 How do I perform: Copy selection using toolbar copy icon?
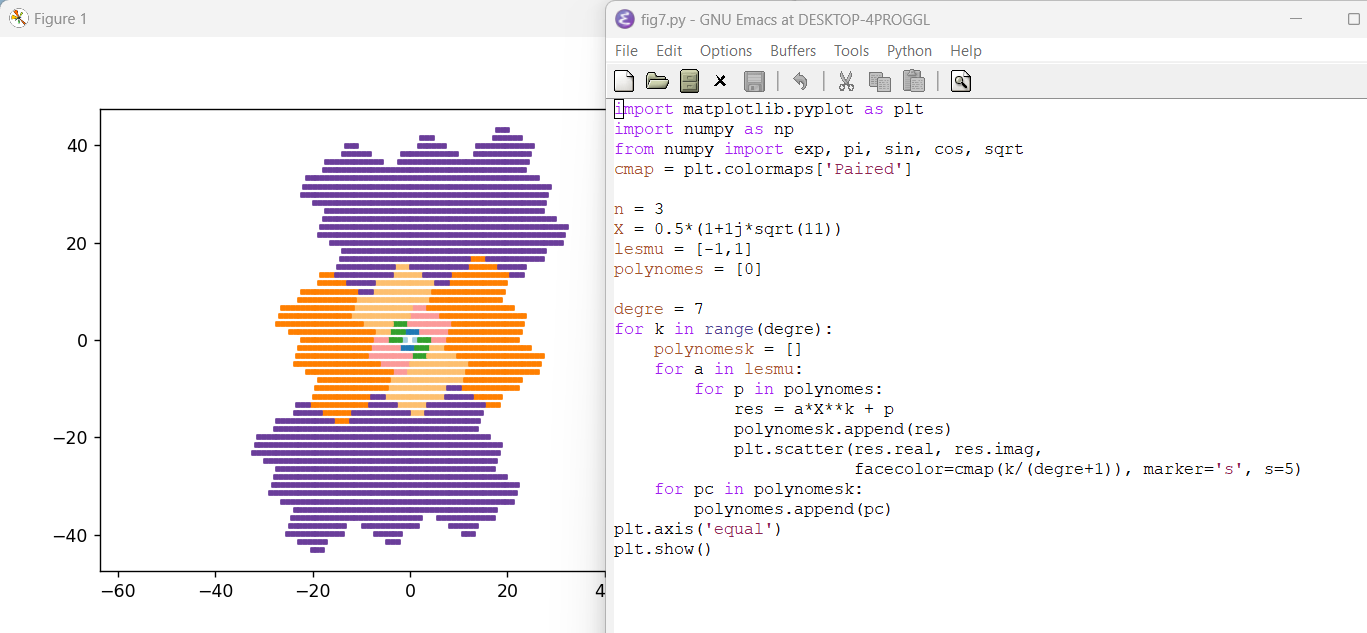(x=880, y=81)
